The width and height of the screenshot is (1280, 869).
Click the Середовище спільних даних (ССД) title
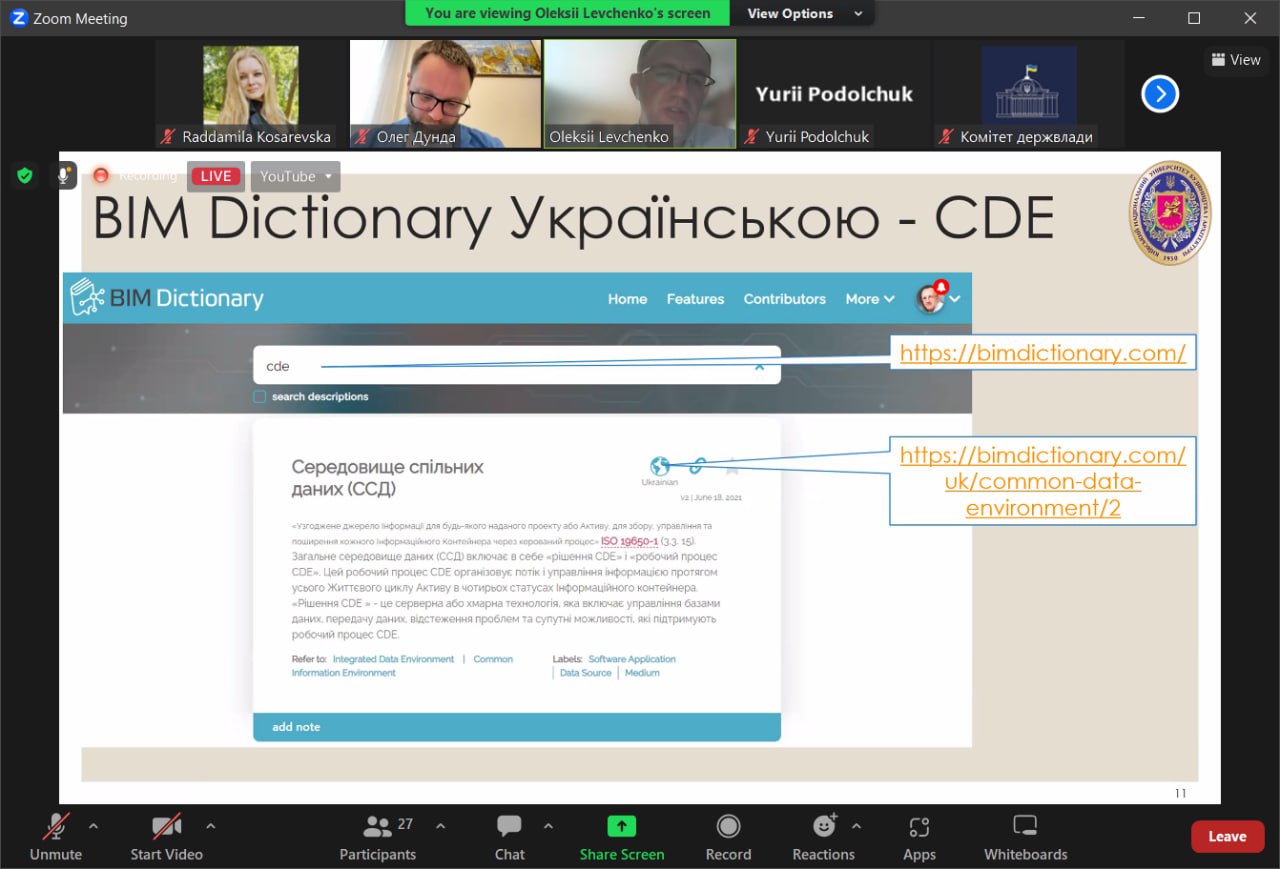point(388,478)
